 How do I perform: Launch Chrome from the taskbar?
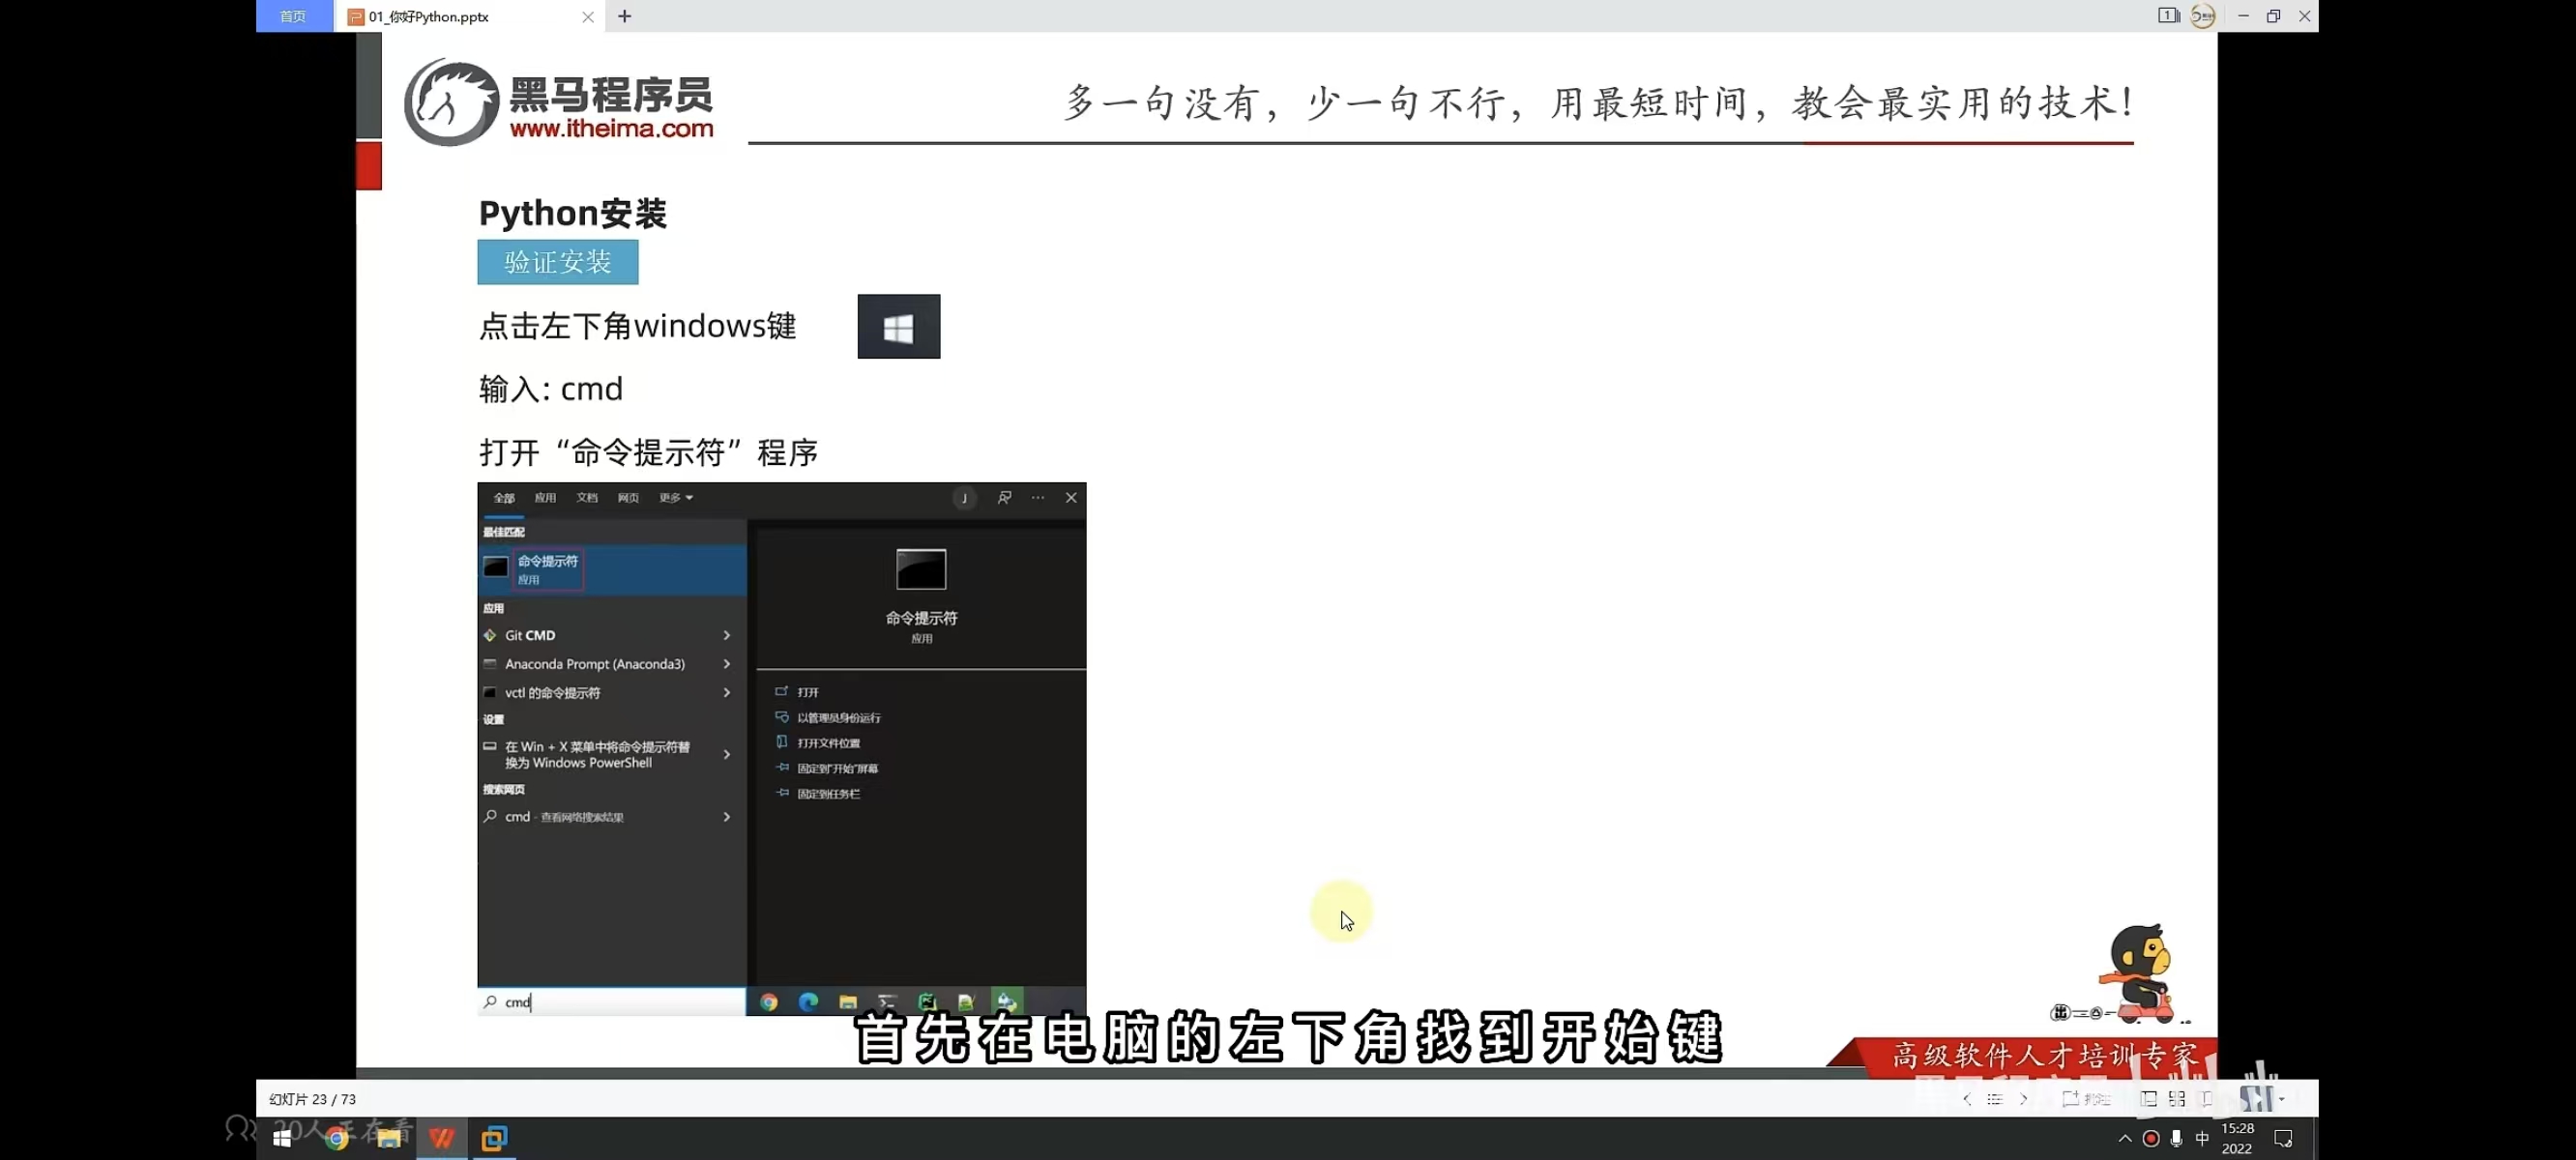coord(337,1138)
